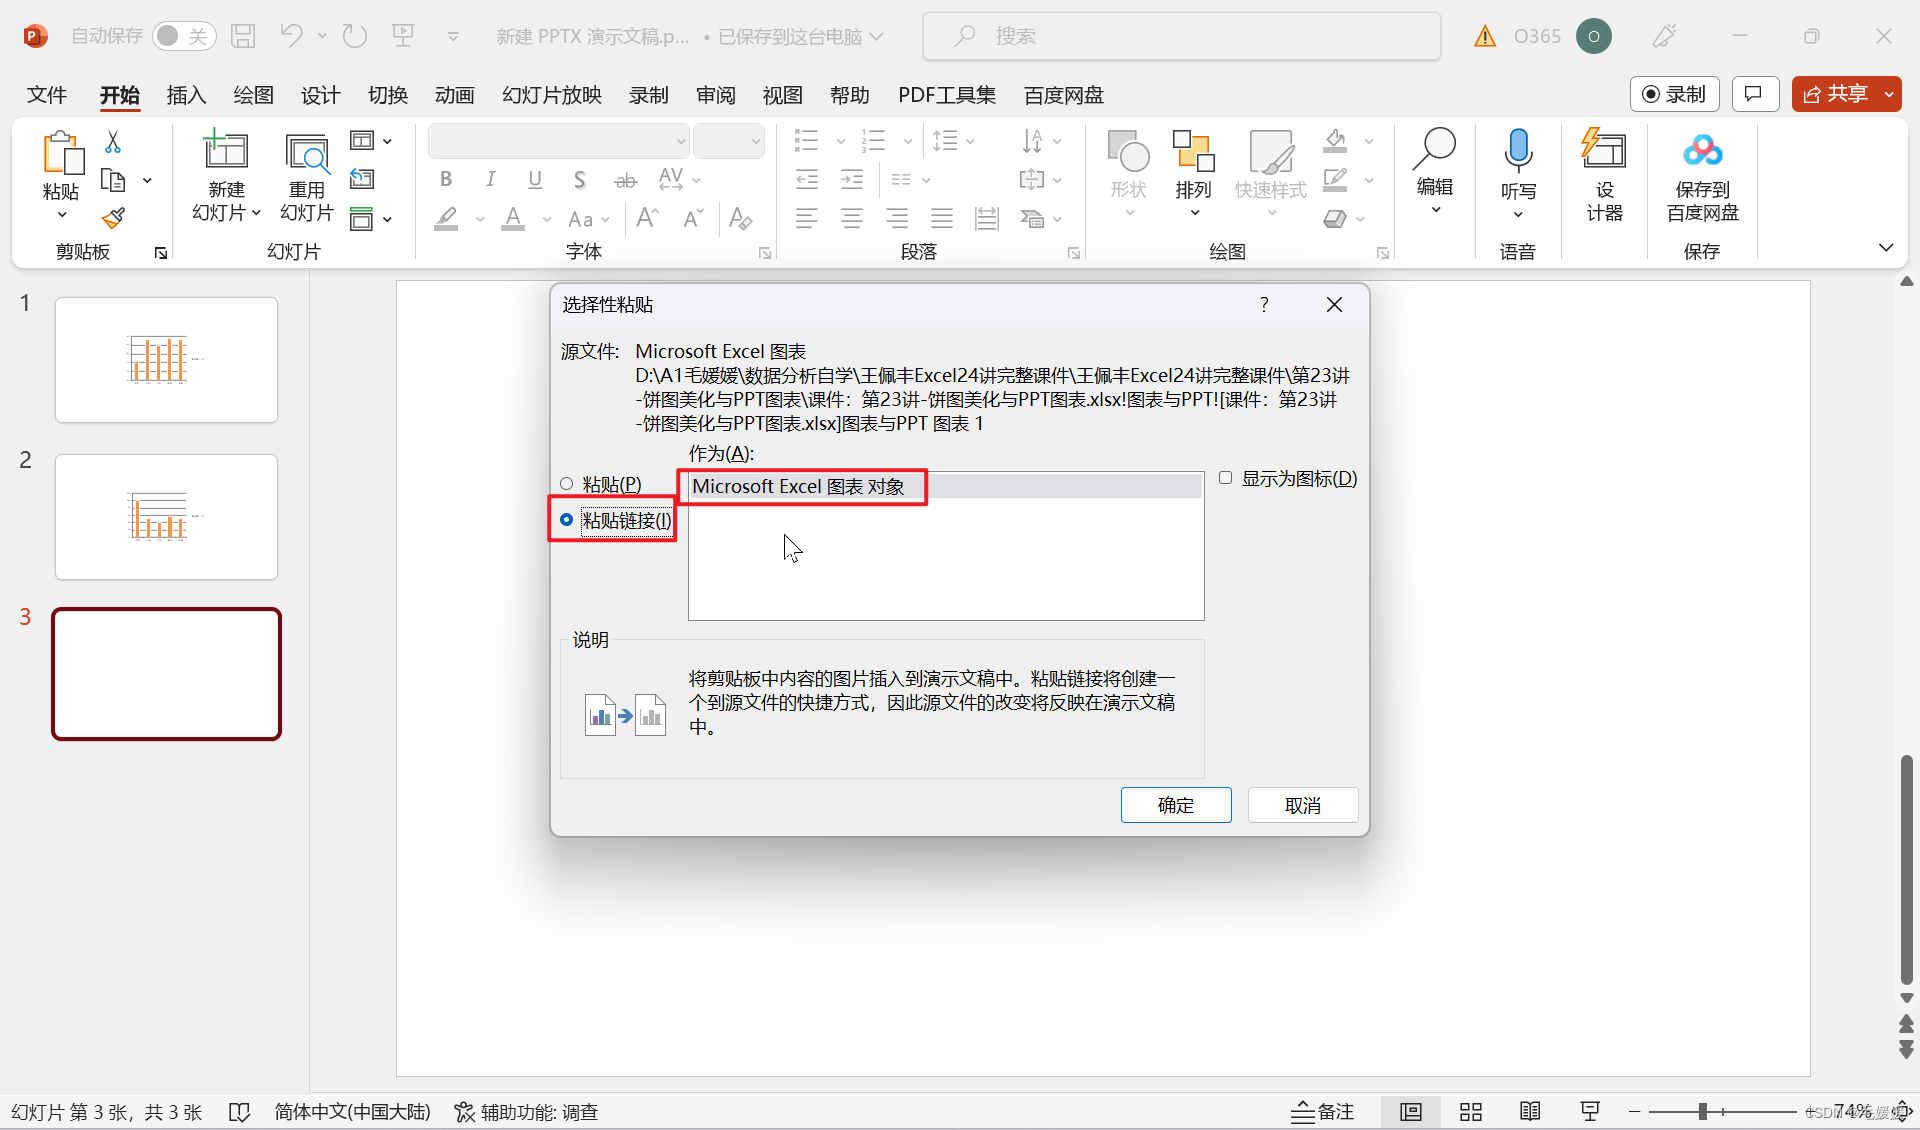This screenshot has height=1130, width=1920.
Task: Click Save to Baidu Netdisk icon
Action: point(1702,151)
